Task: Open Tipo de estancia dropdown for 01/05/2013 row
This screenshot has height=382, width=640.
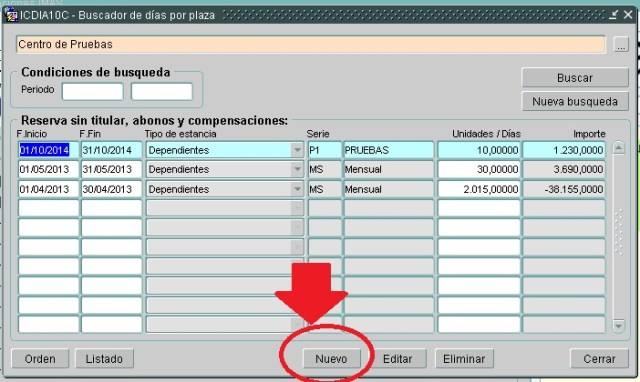Action: (x=298, y=169)
